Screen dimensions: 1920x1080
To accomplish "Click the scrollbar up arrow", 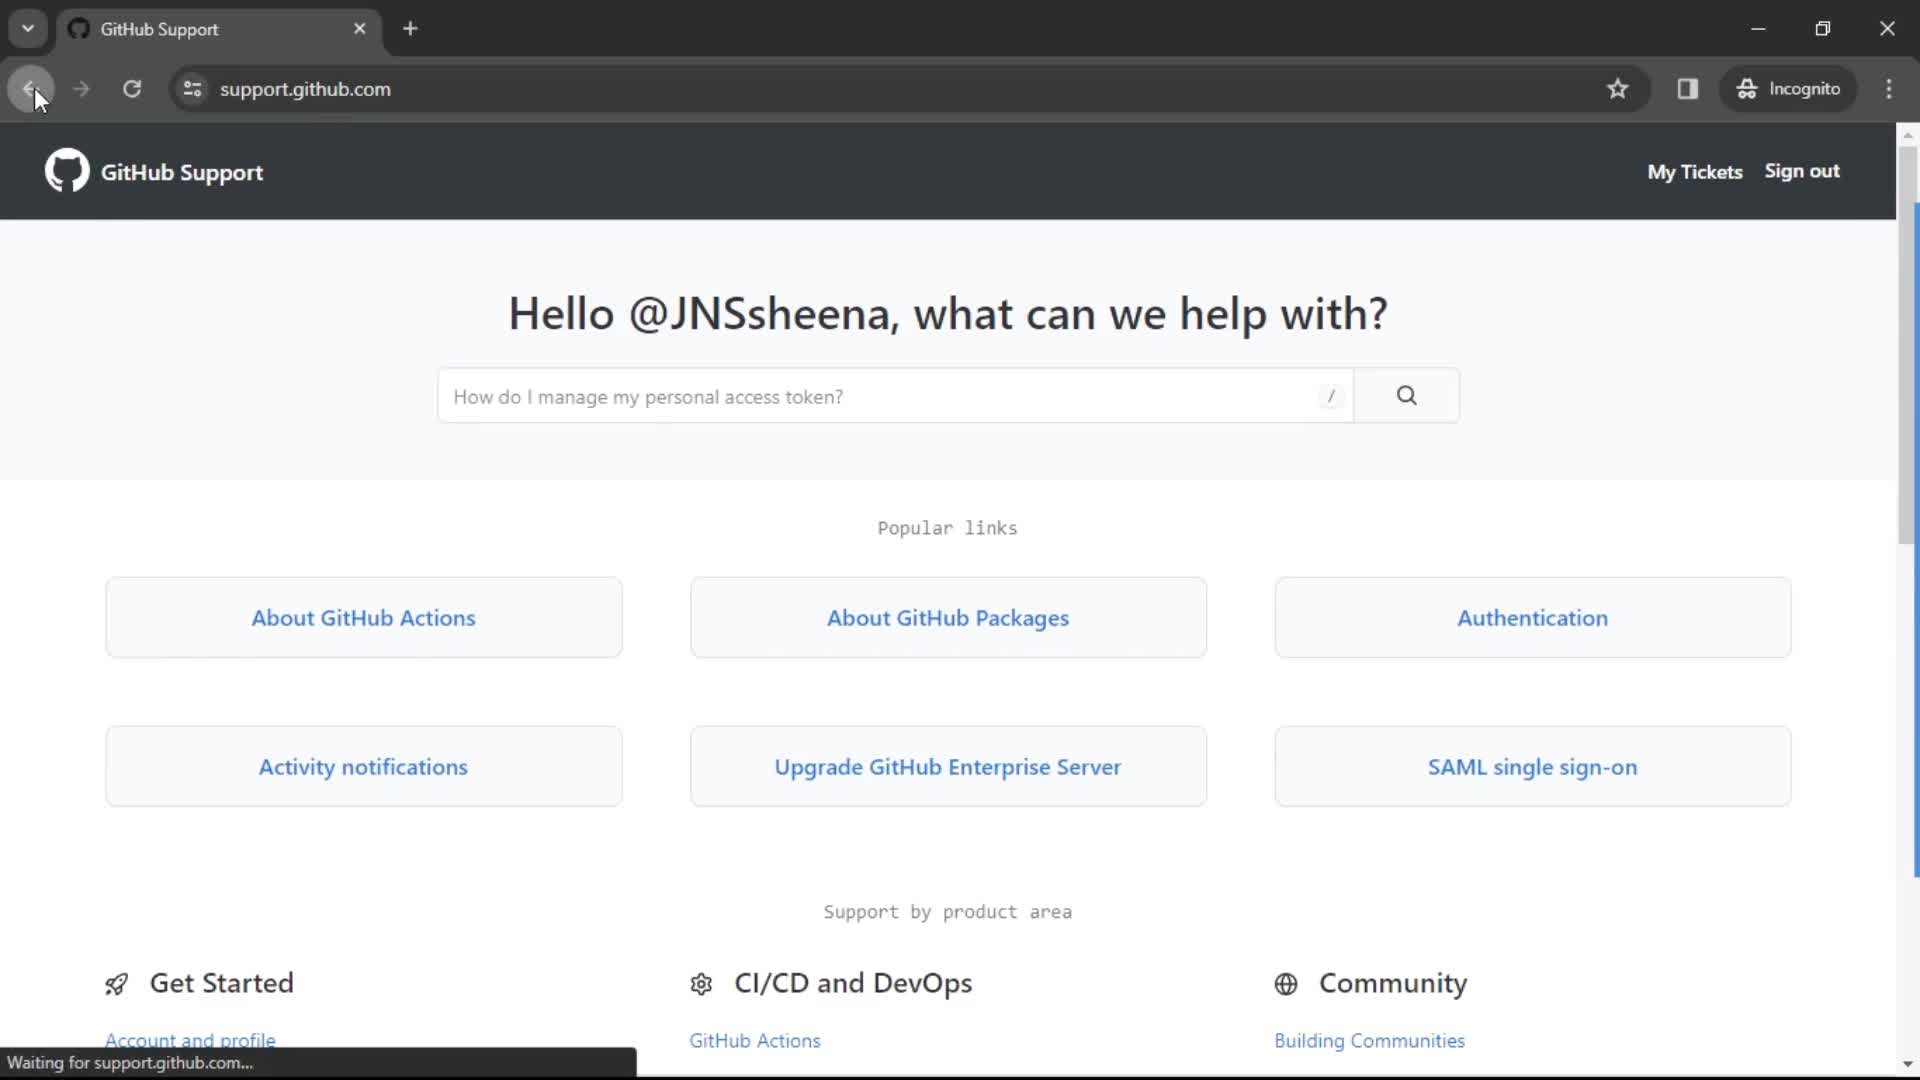I will [x=1907, y=135].
